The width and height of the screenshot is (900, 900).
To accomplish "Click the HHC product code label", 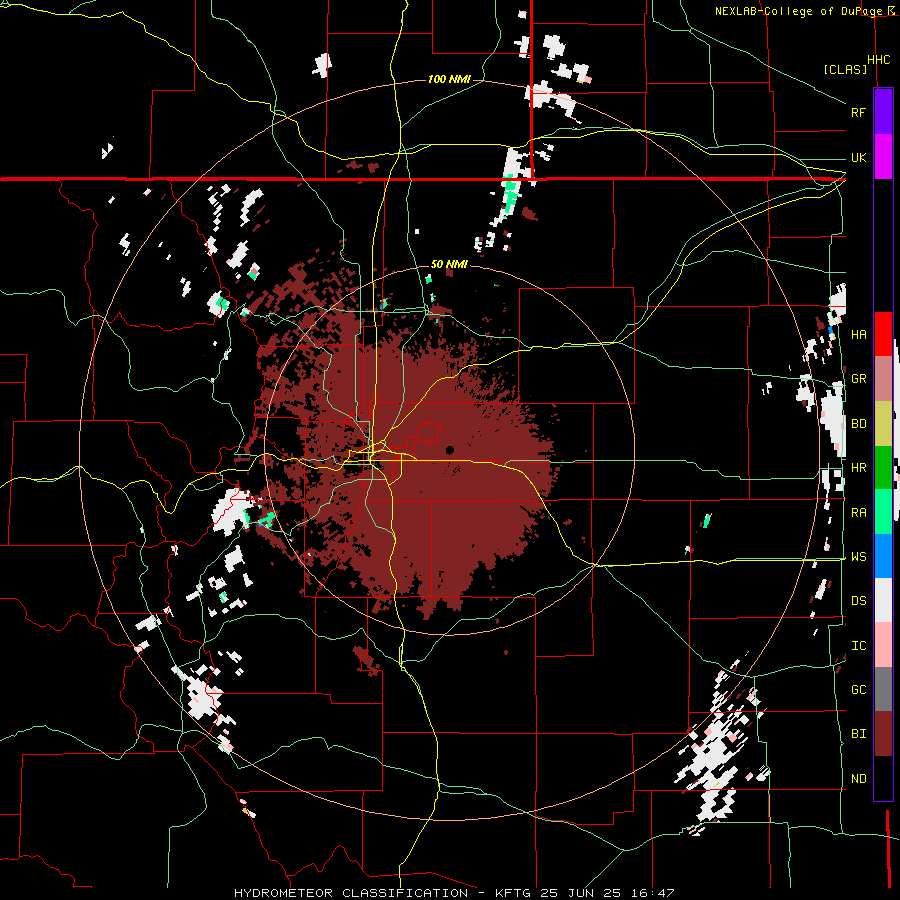I will point(878,60).
